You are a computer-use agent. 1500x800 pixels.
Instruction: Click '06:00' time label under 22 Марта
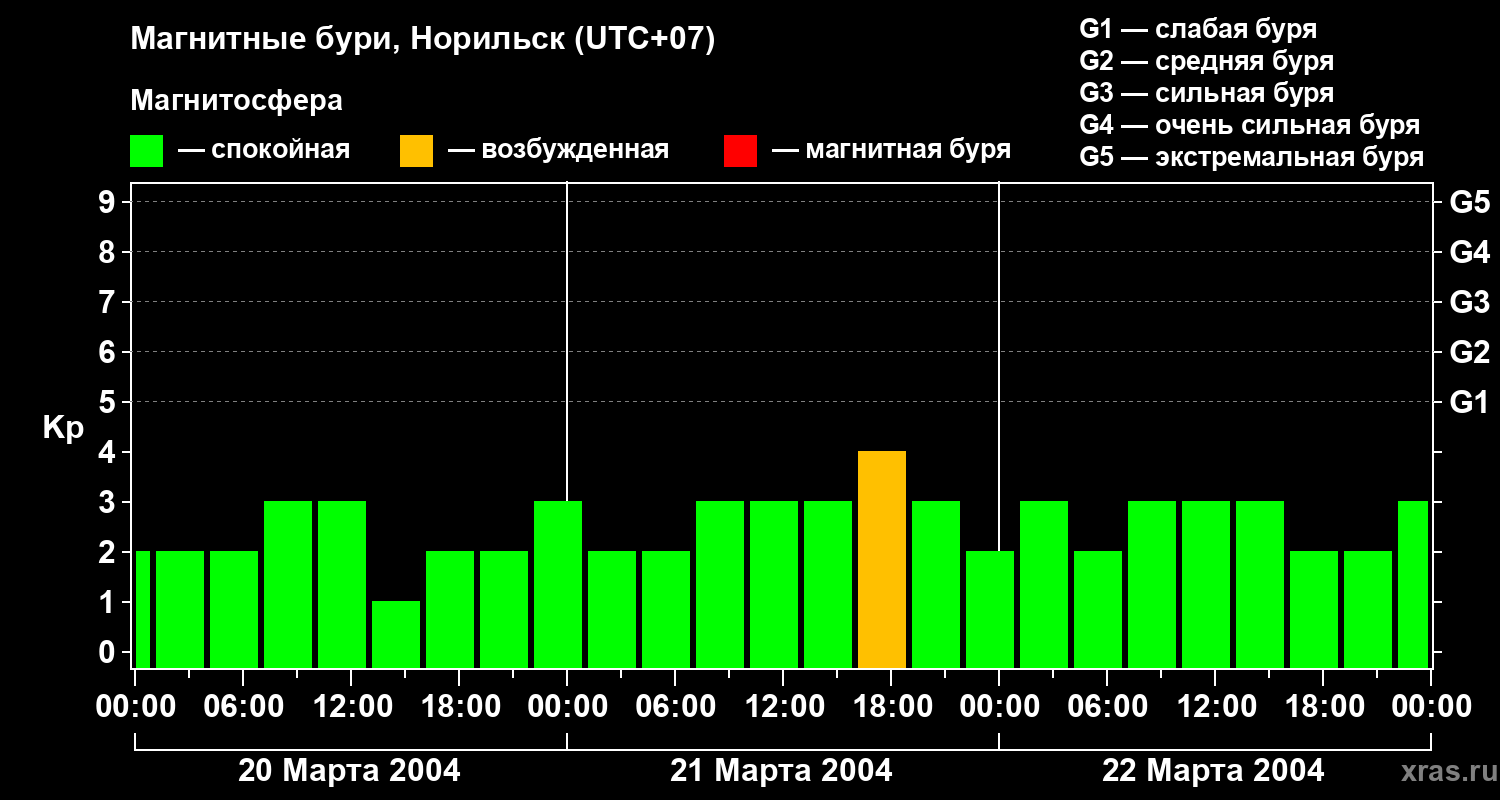1107,706
